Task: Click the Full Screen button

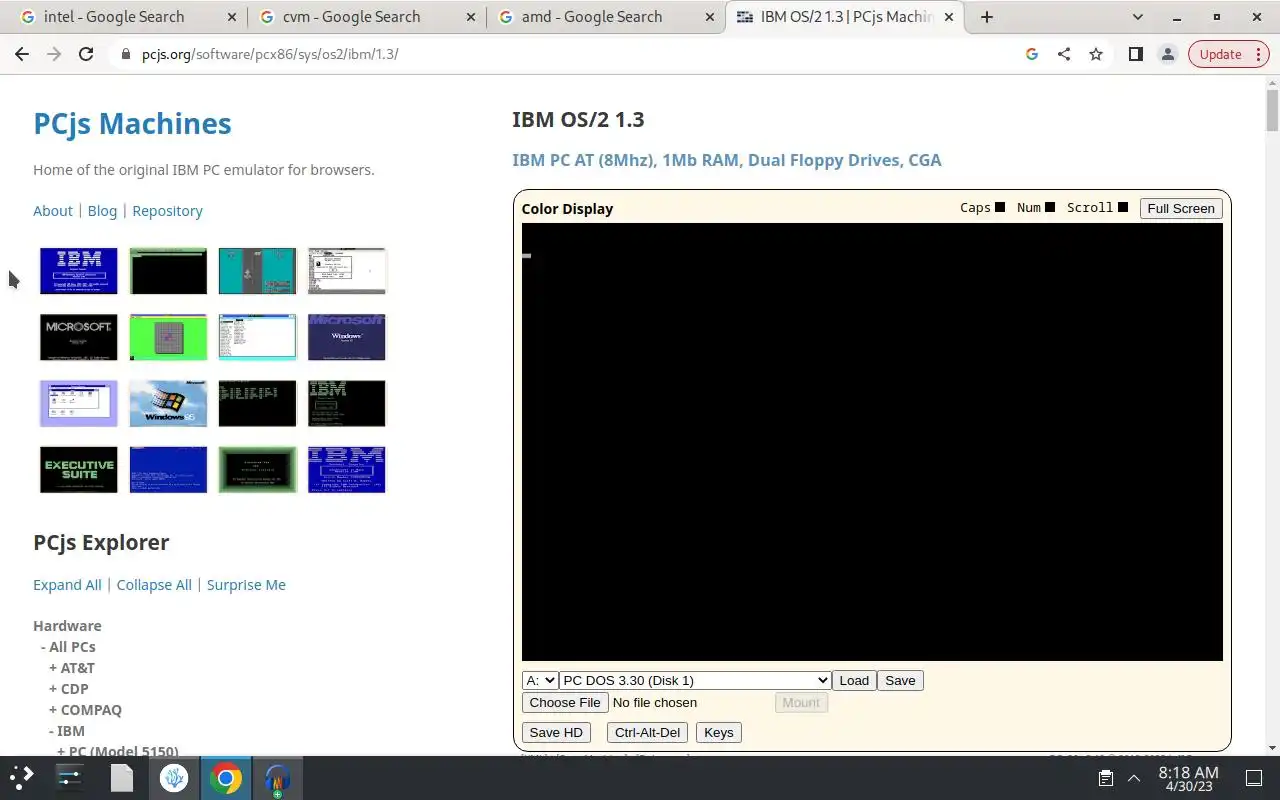Action: [1181, 208]
